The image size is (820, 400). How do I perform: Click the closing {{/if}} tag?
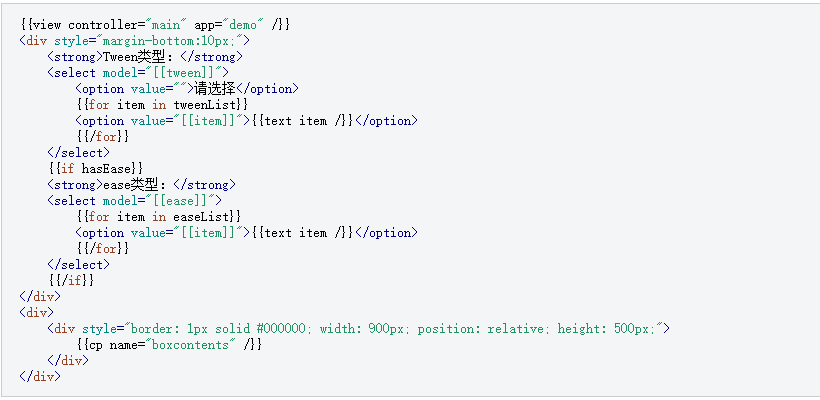coord(70,280)
